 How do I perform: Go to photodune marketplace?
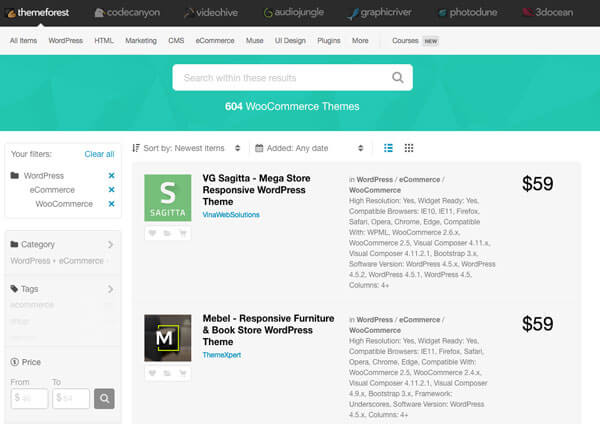pos(468,13)
